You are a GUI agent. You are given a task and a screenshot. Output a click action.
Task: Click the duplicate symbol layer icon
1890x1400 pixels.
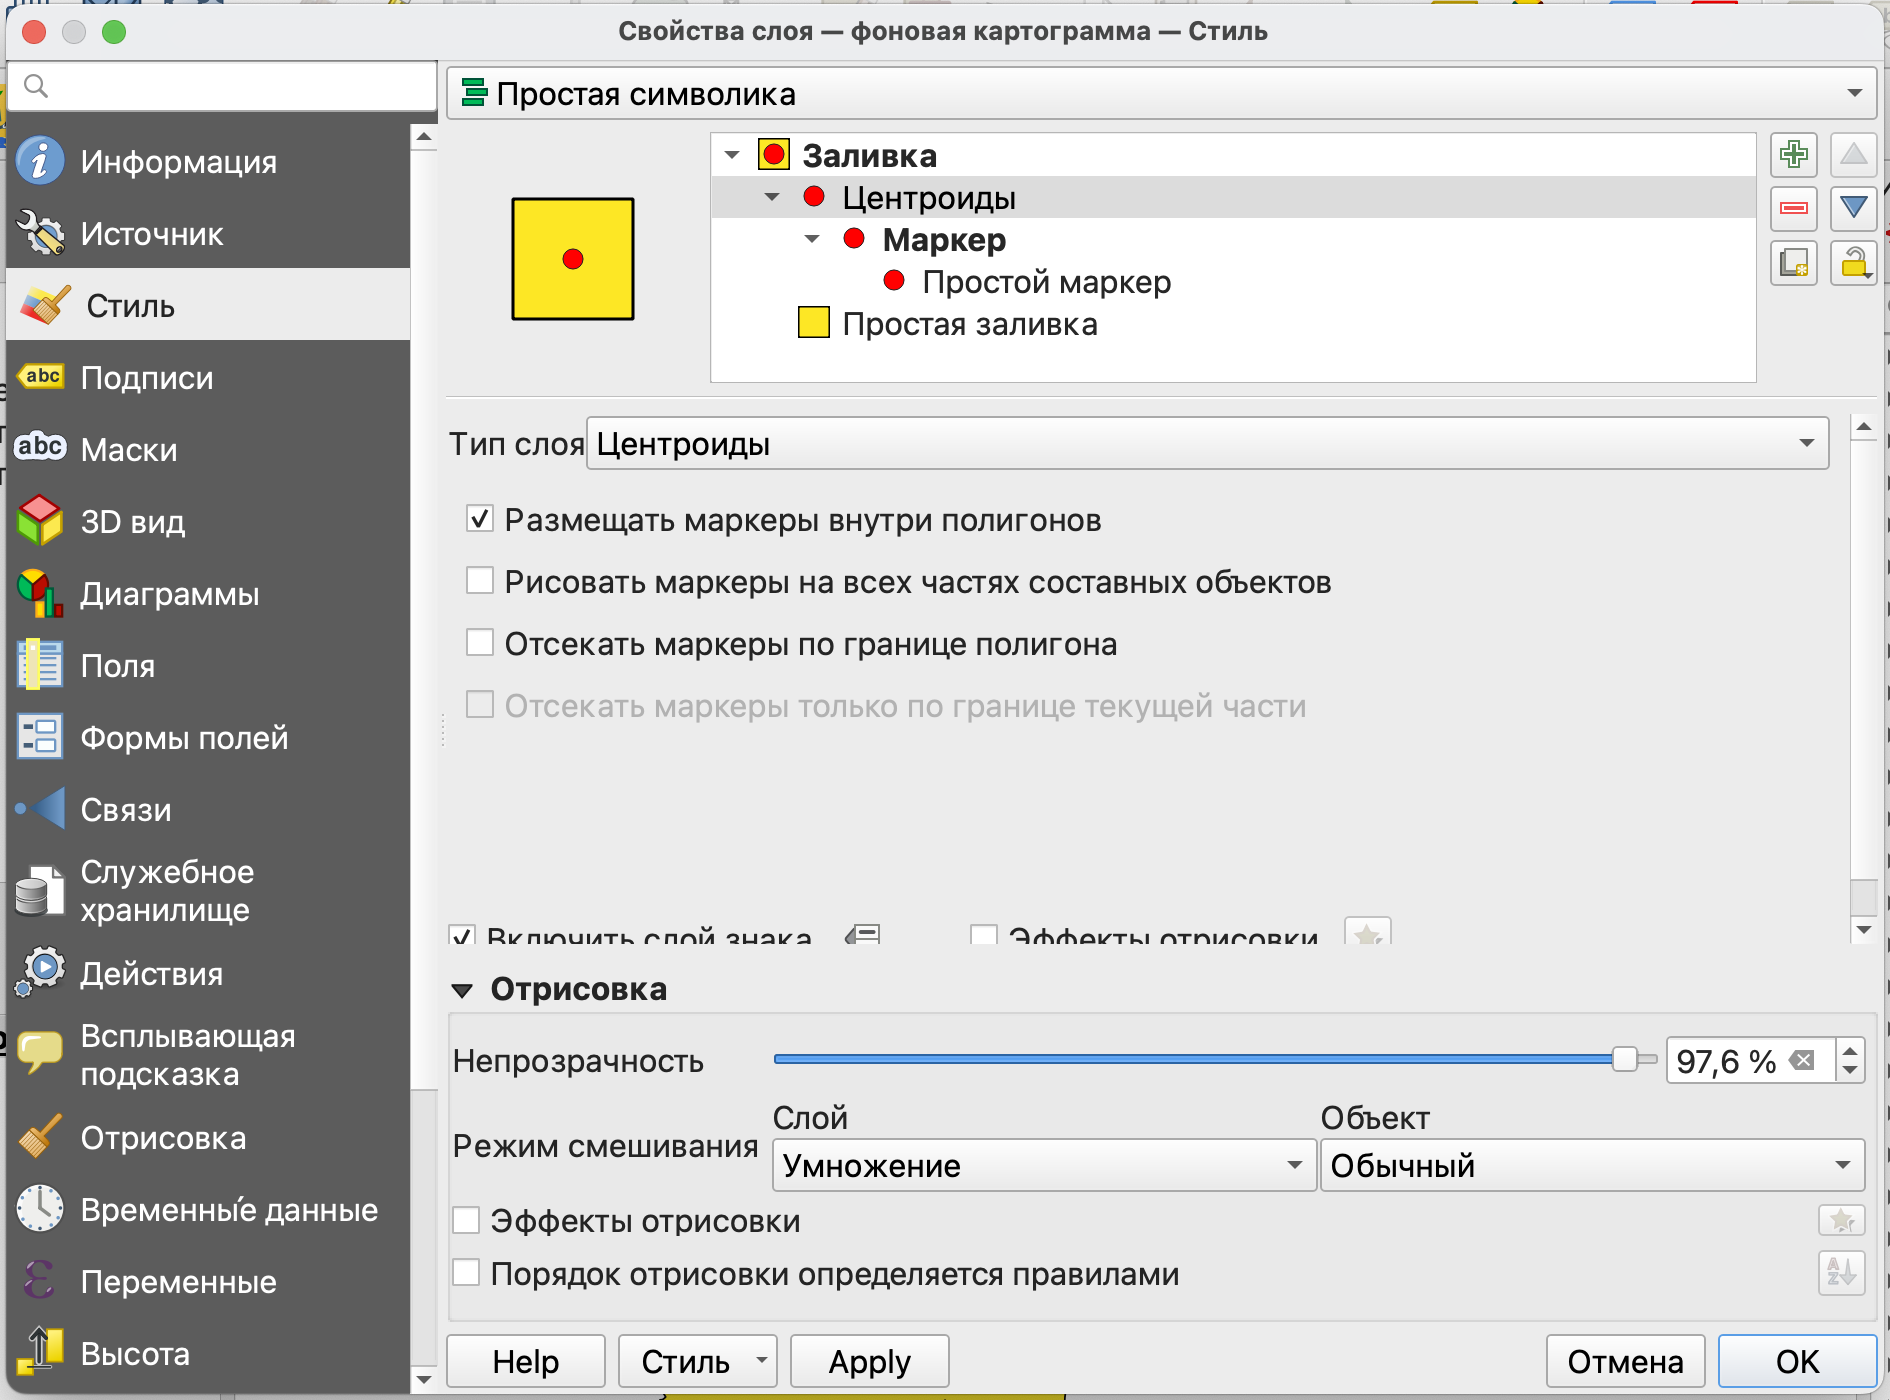(x=1793, y=263)
